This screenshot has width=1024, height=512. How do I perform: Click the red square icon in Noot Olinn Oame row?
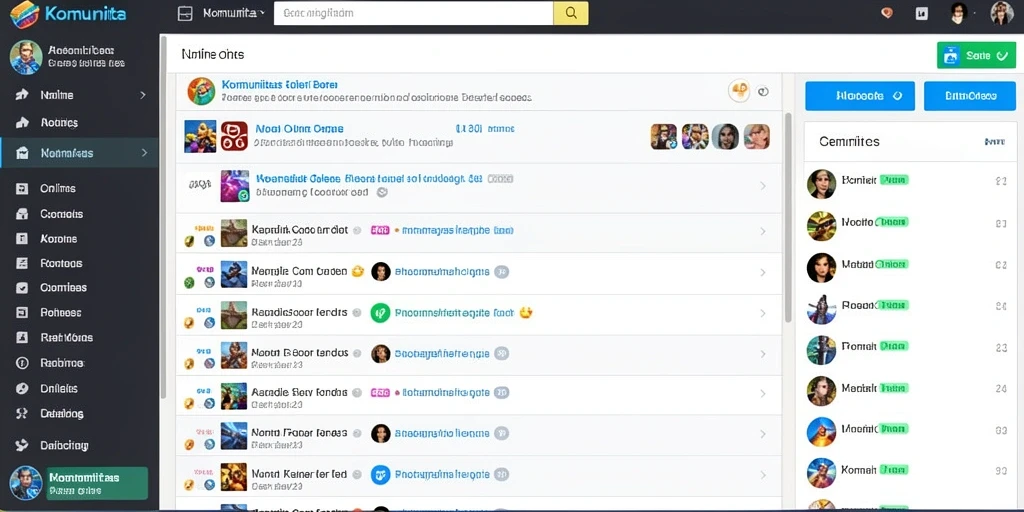tap(234, 136)
